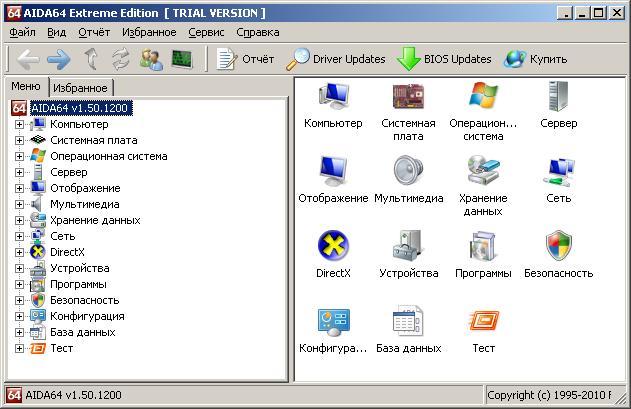Expand the Операционная система tree node
Screen dimensions: 631x409
click(x=19, y=156)
